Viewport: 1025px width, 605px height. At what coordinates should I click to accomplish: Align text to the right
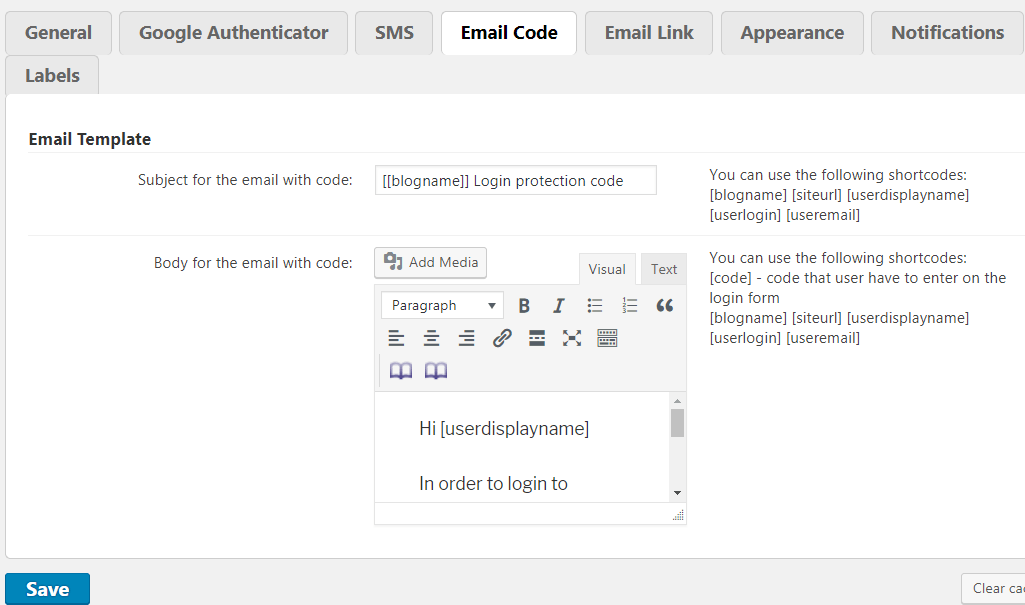(x=466, y=338)
